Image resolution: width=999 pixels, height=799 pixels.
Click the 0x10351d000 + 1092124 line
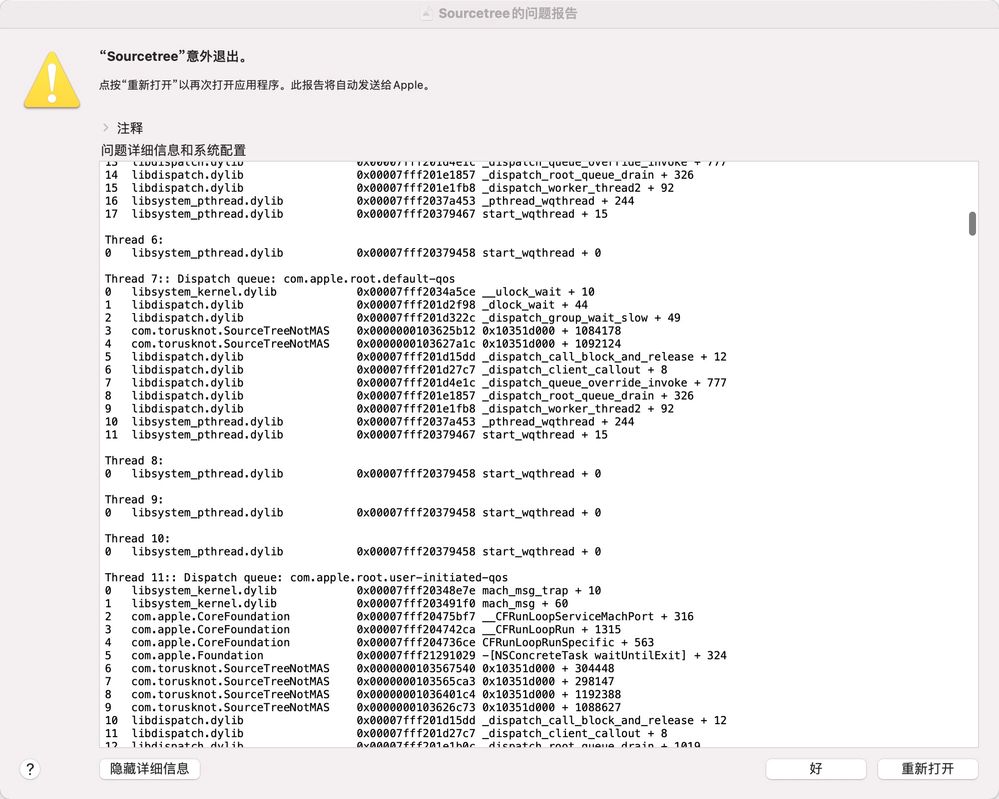pyautogui.click(x=363, y=343)
